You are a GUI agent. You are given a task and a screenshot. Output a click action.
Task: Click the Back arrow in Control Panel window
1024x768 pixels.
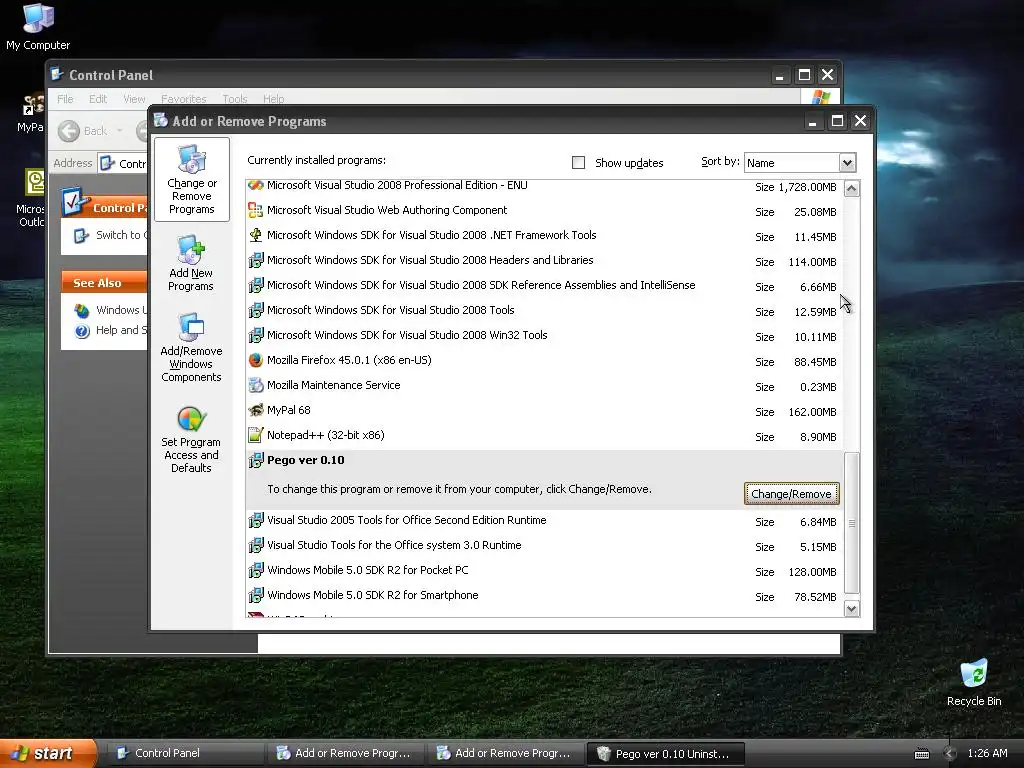click(69, 131)
